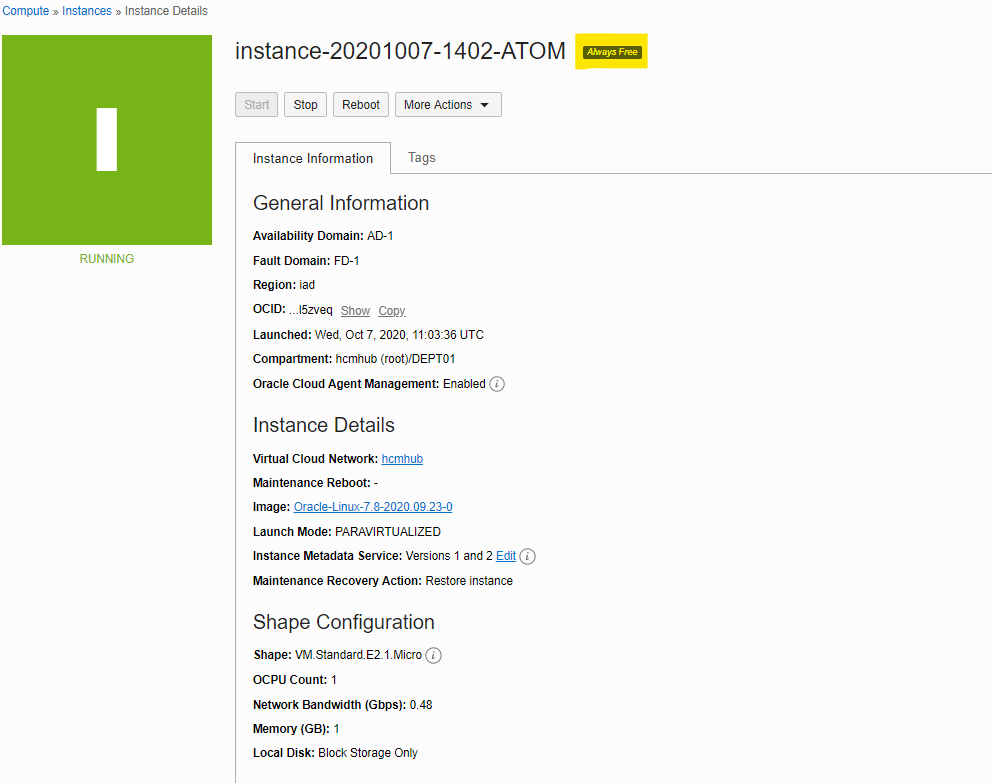Click the green running instance status icon
This screenshot has height=783, width=992.
click(107, 140)
